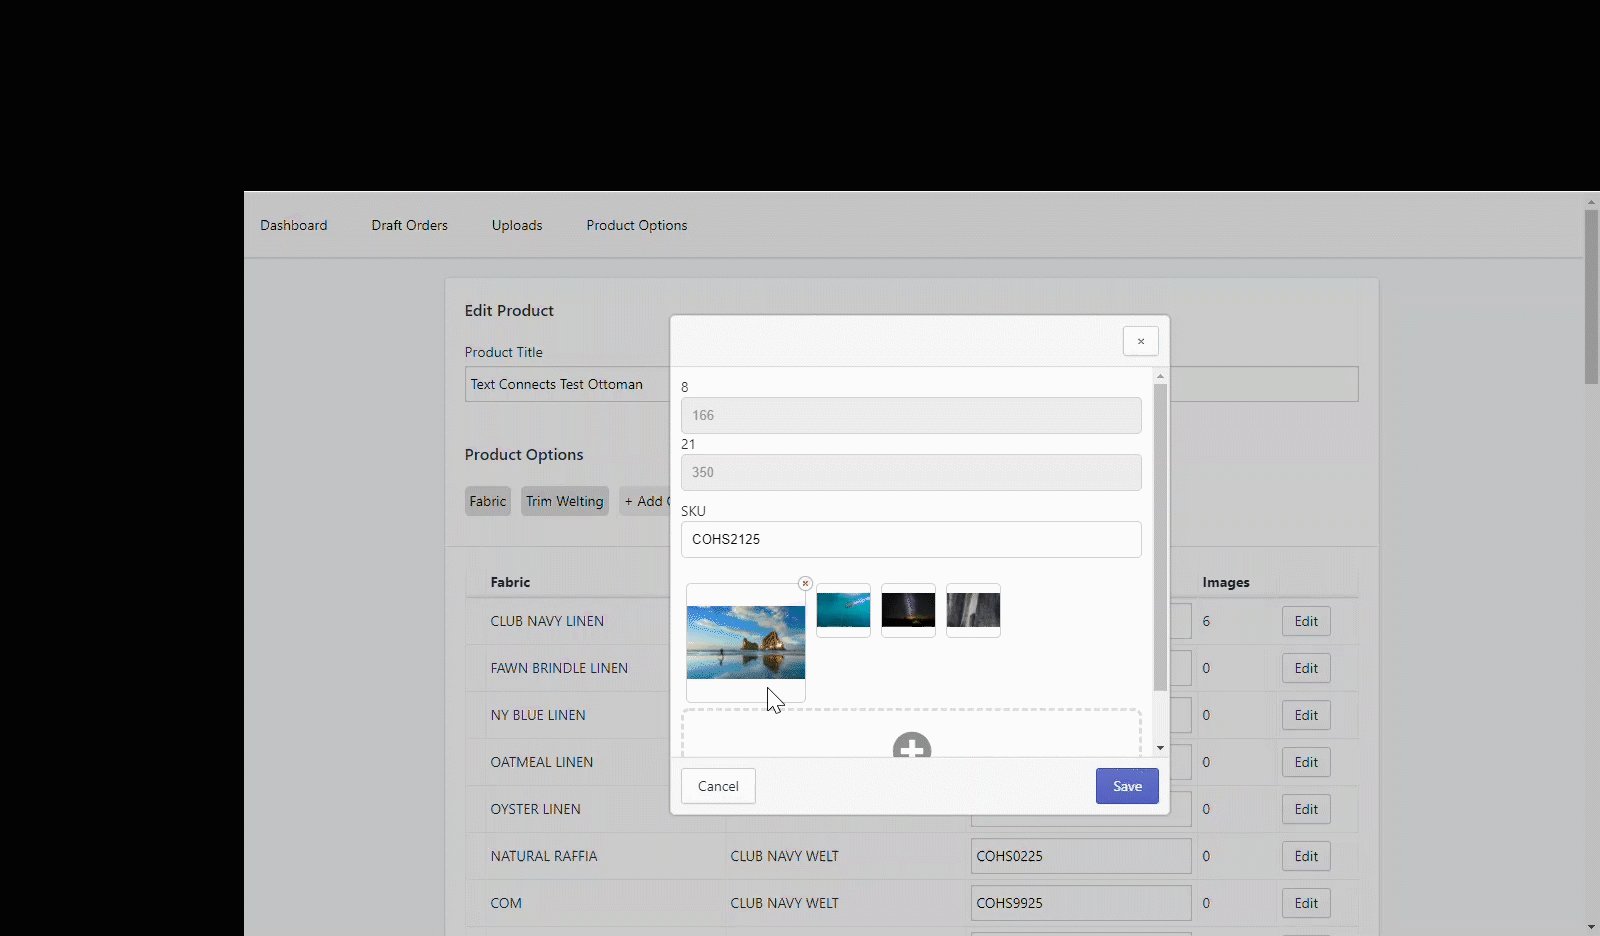Open the Dashboard tab
1600x936 pixels.
[294, 225]
